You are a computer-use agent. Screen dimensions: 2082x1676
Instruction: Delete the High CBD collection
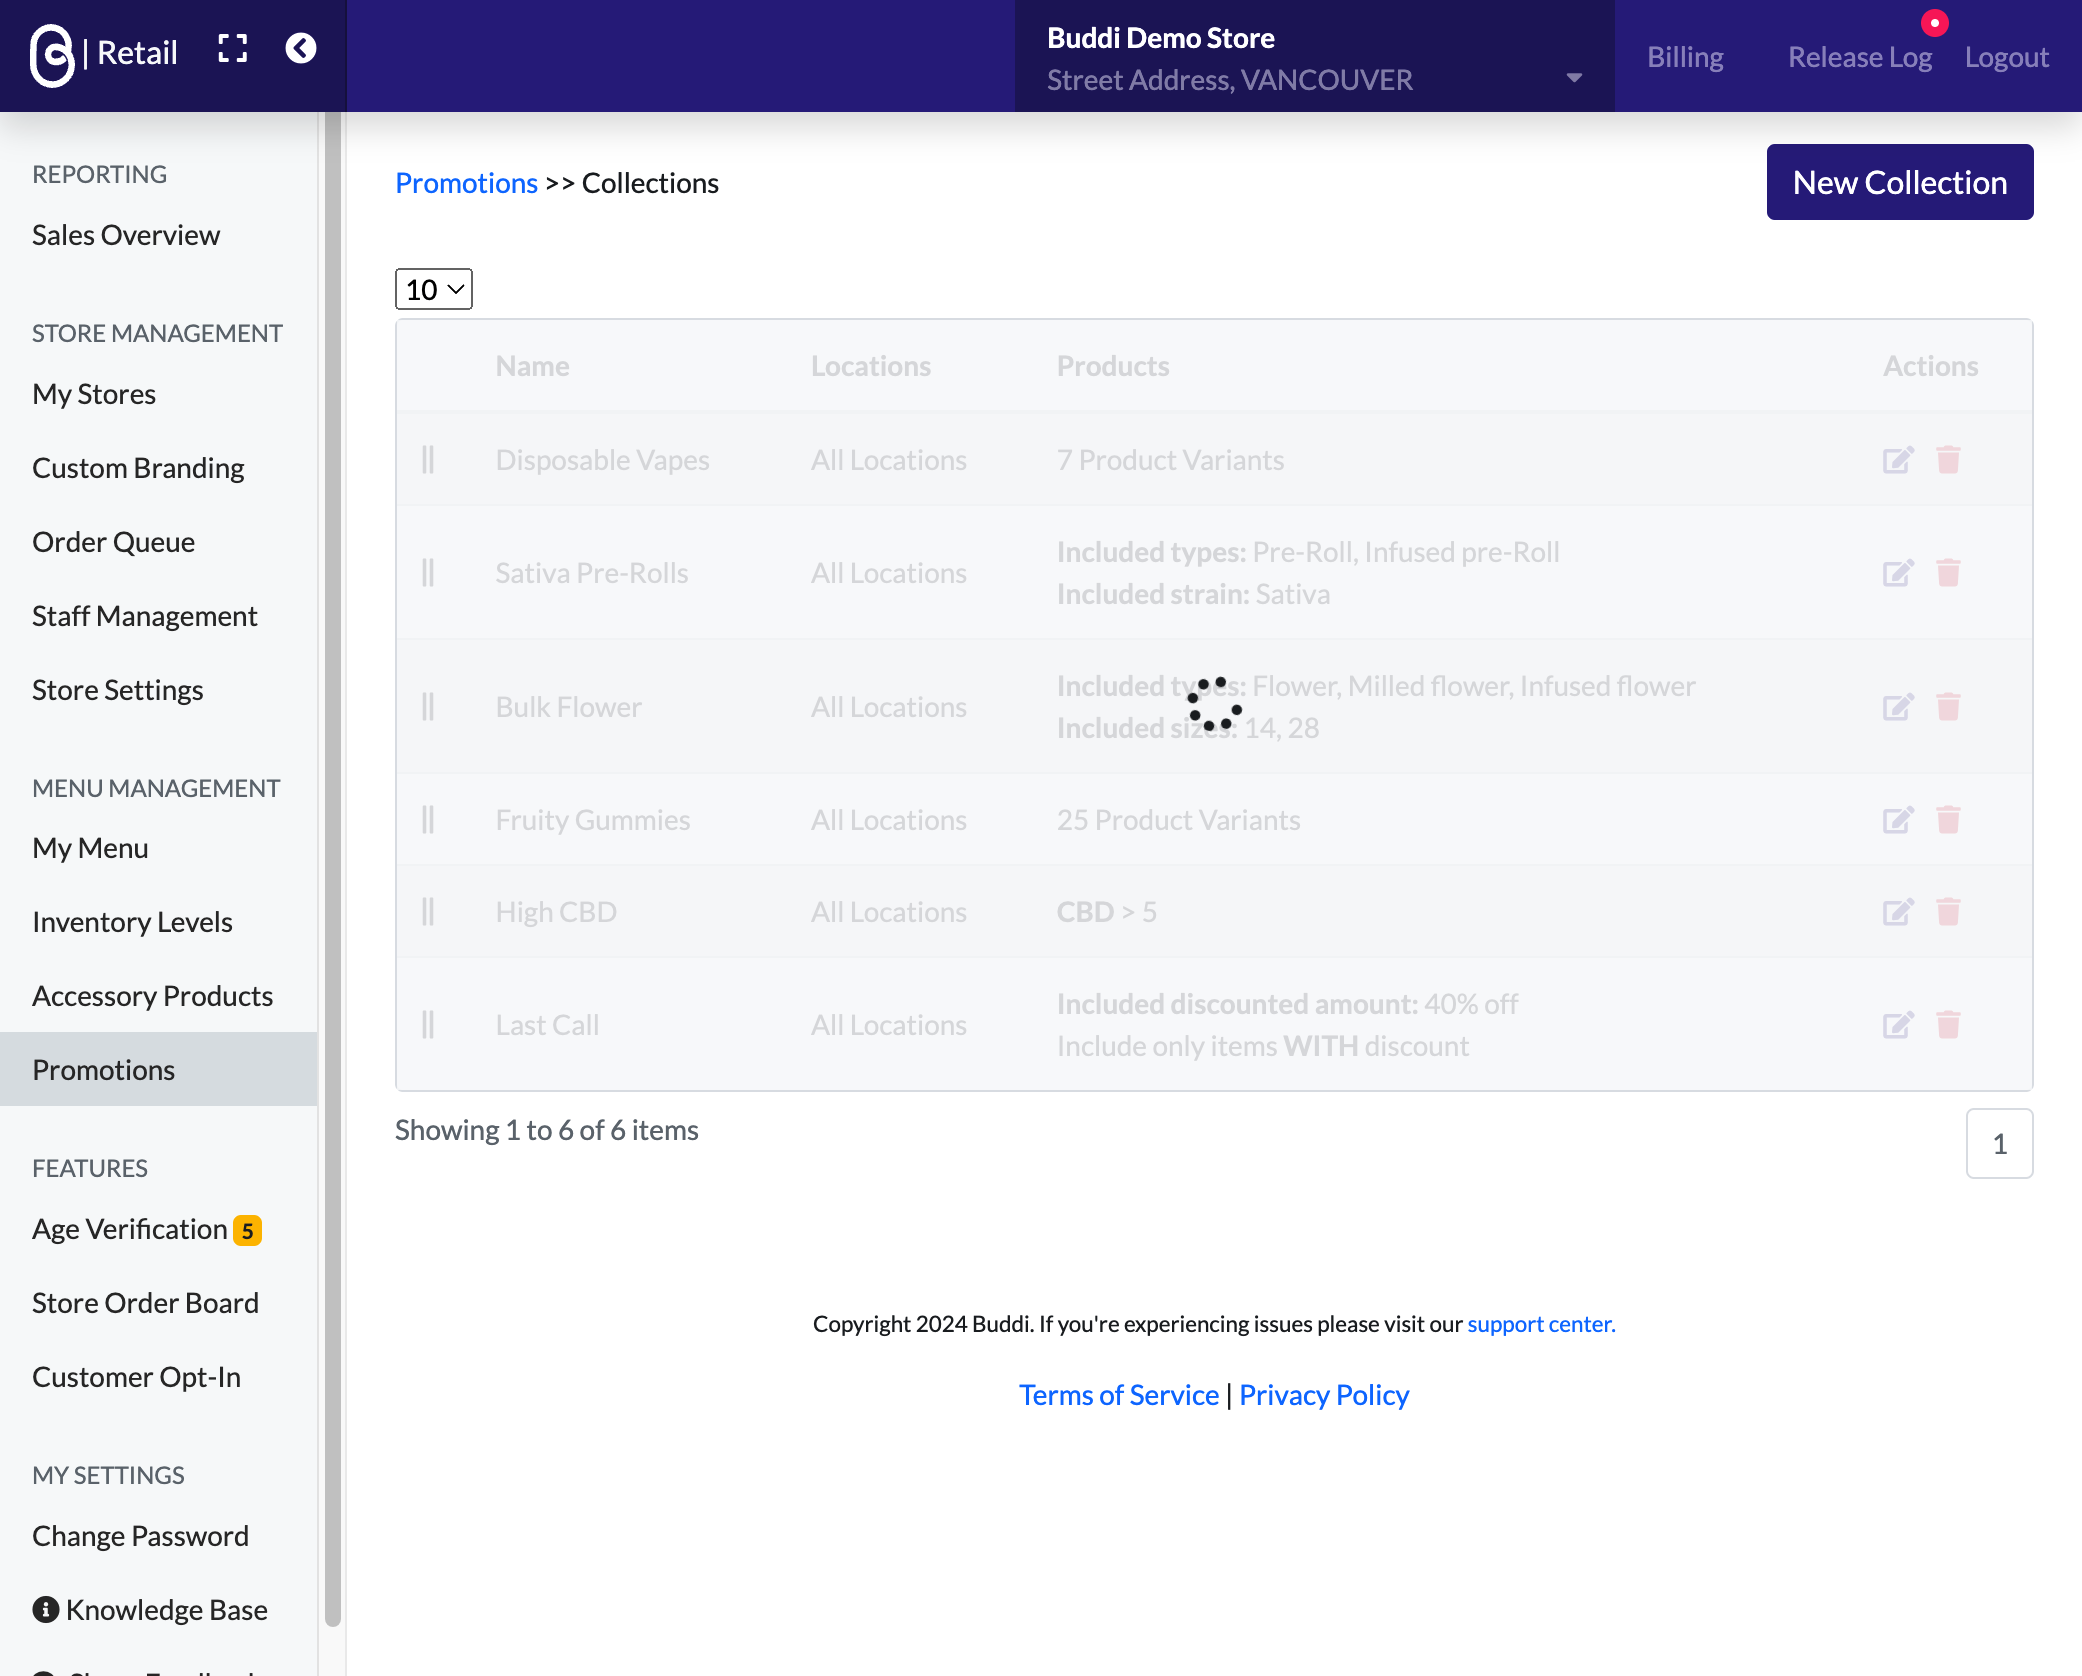pos(1948,912)
